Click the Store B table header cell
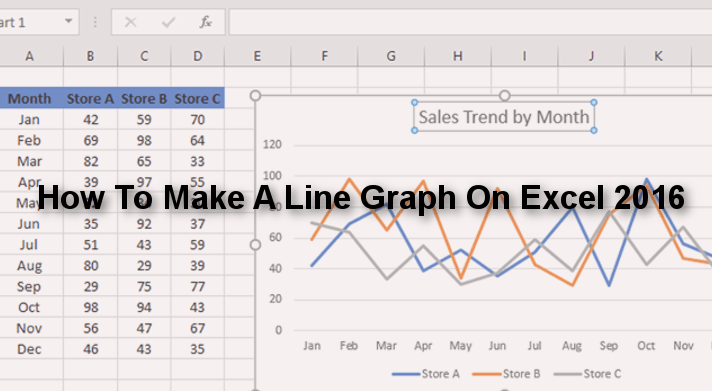Image resolution: width=712 pixels, height=391 pixels. click(x=144, y=99)
